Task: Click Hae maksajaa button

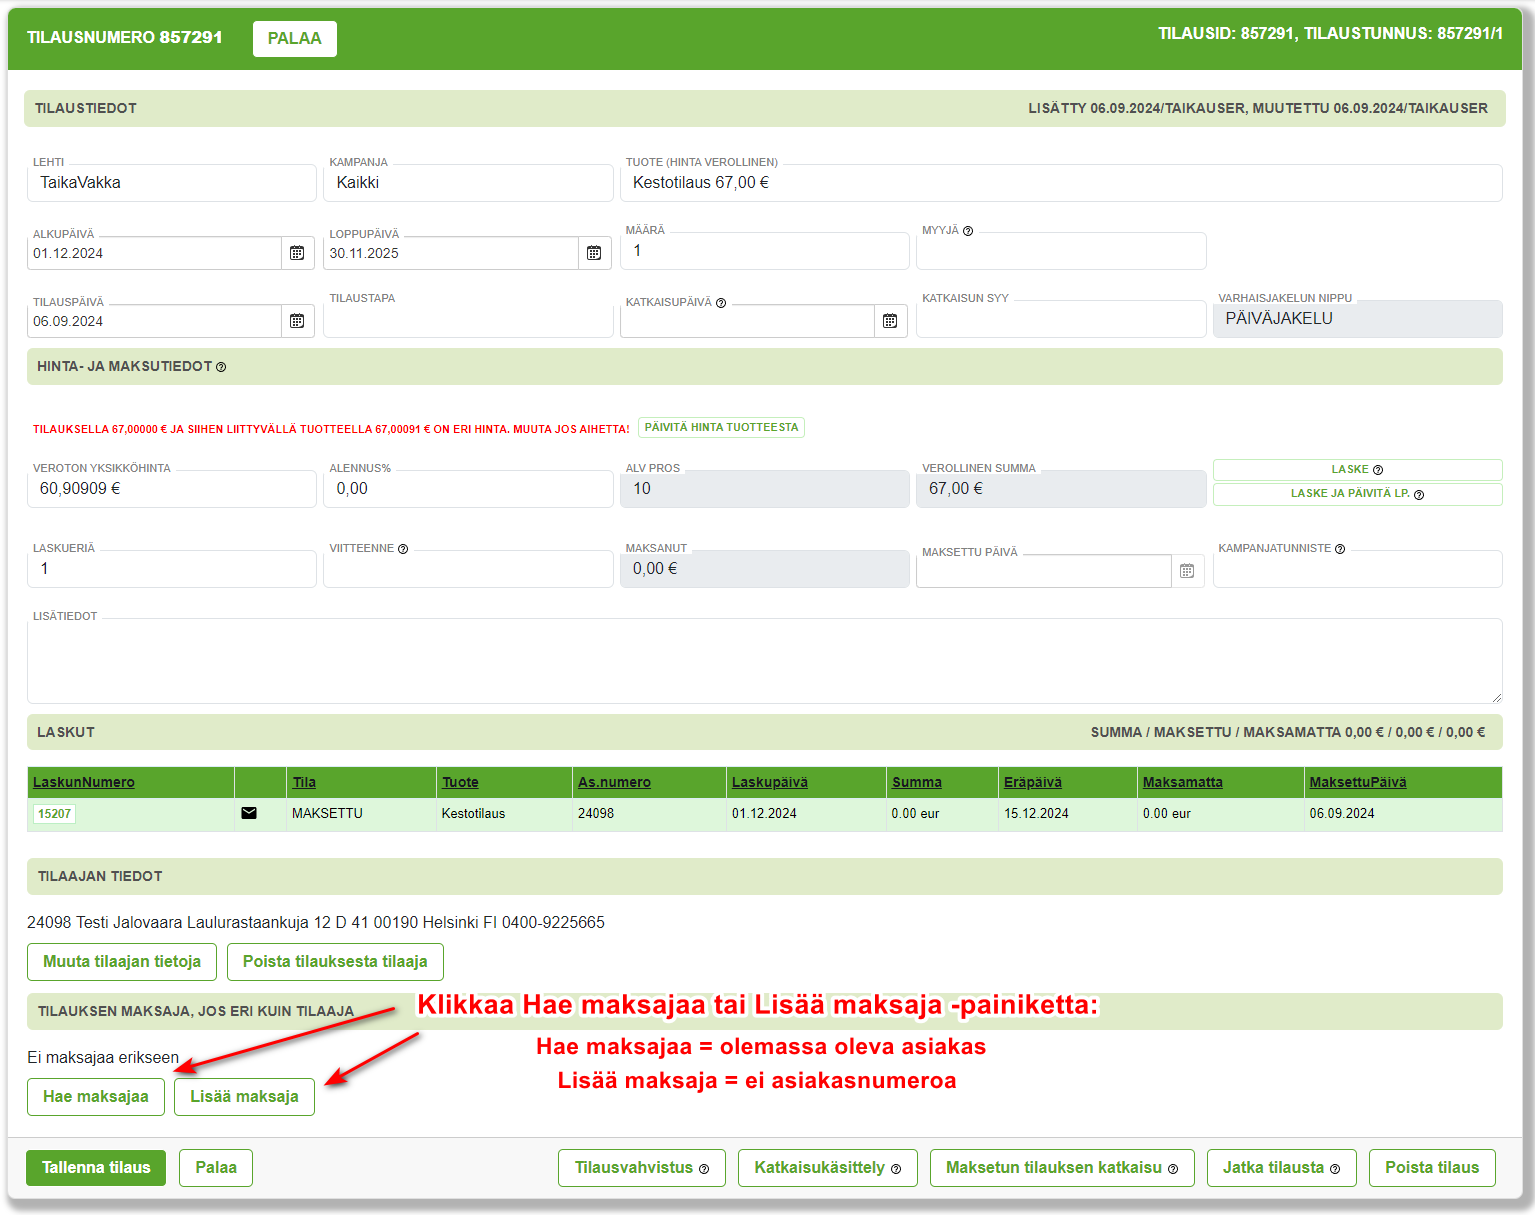Action: pyautogui.click(x=96, y=1097)
